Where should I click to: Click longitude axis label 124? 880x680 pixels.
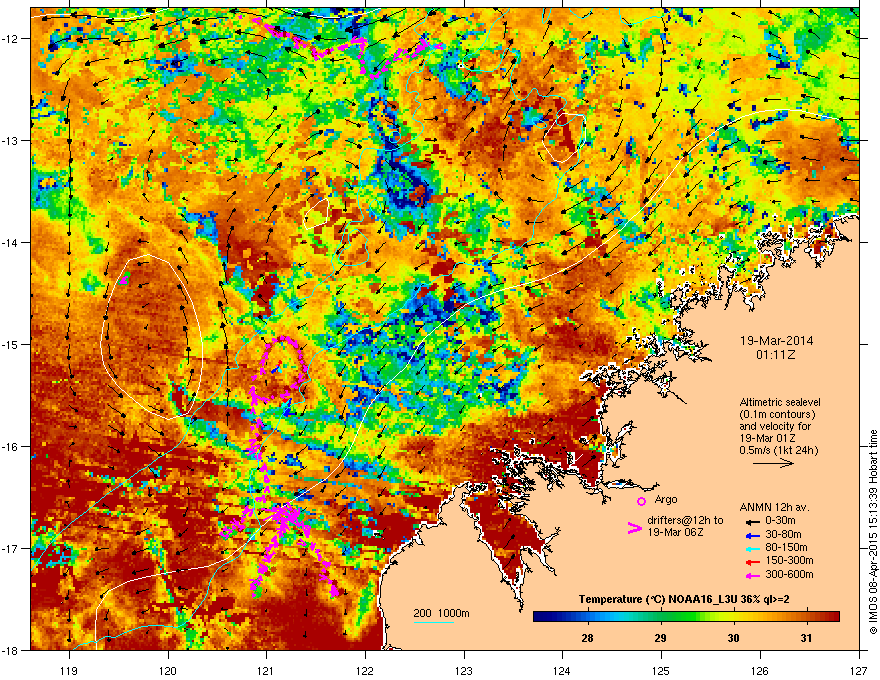[562, 670]
